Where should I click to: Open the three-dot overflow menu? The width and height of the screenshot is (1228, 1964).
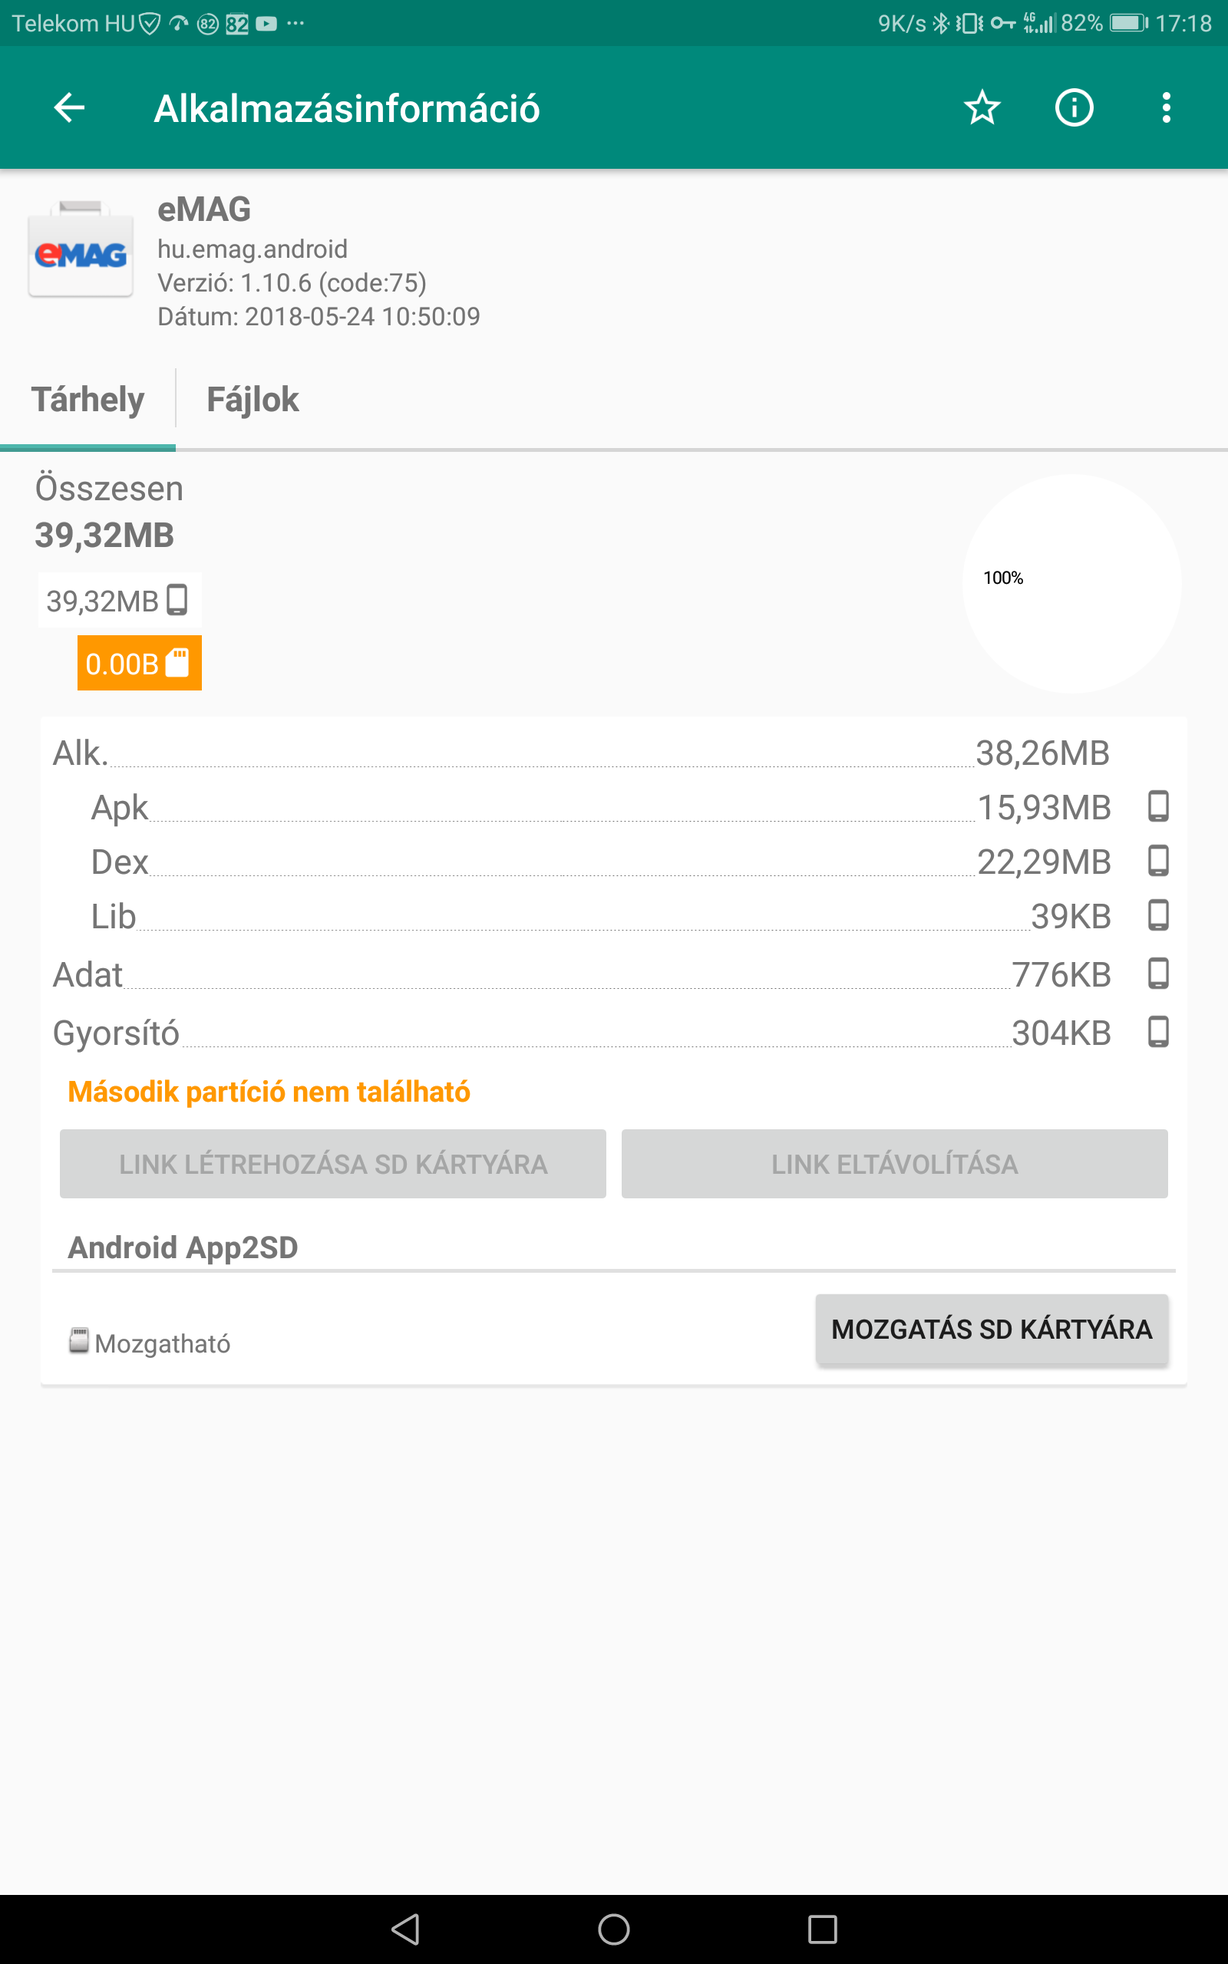[x=1166, y=107]
